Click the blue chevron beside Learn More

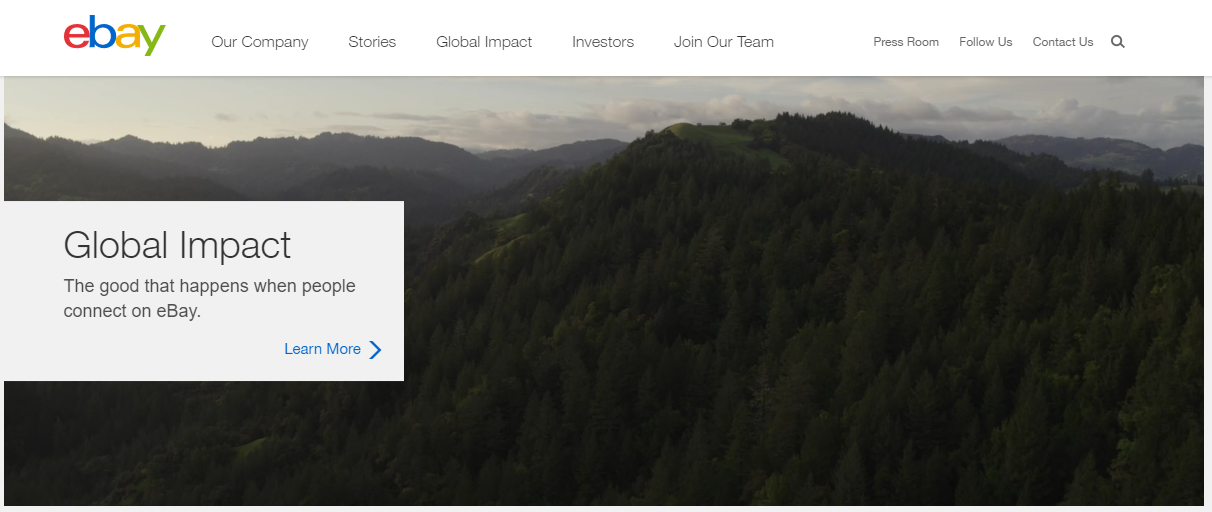(375, 349)
